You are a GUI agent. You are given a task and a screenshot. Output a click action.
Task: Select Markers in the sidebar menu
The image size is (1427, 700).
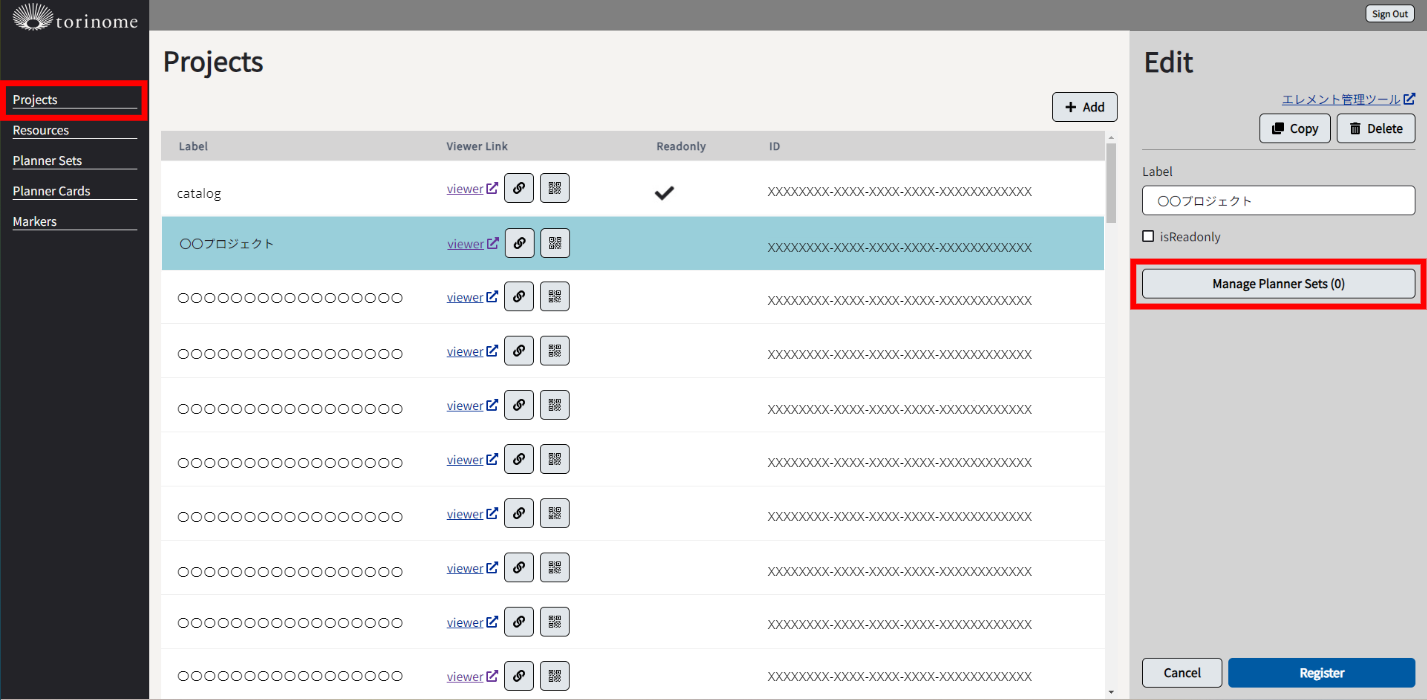[35, 221]
